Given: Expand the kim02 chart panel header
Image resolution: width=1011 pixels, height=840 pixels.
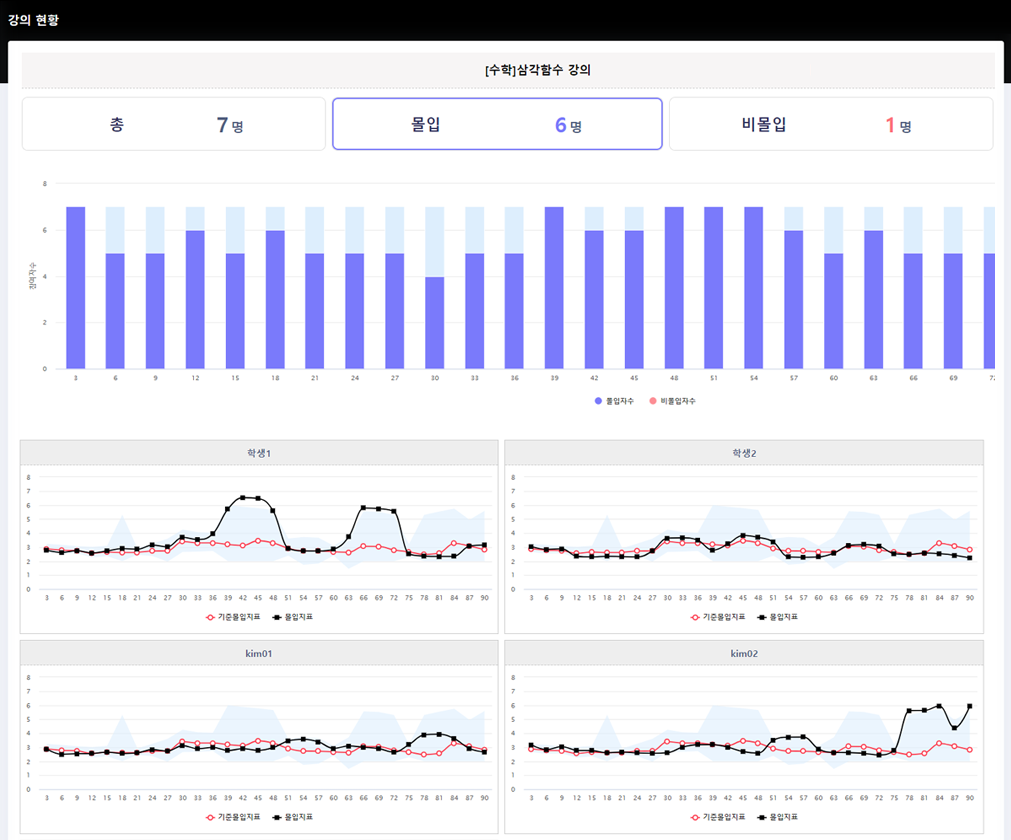Looking at the screenshot, I should (744, 653).
